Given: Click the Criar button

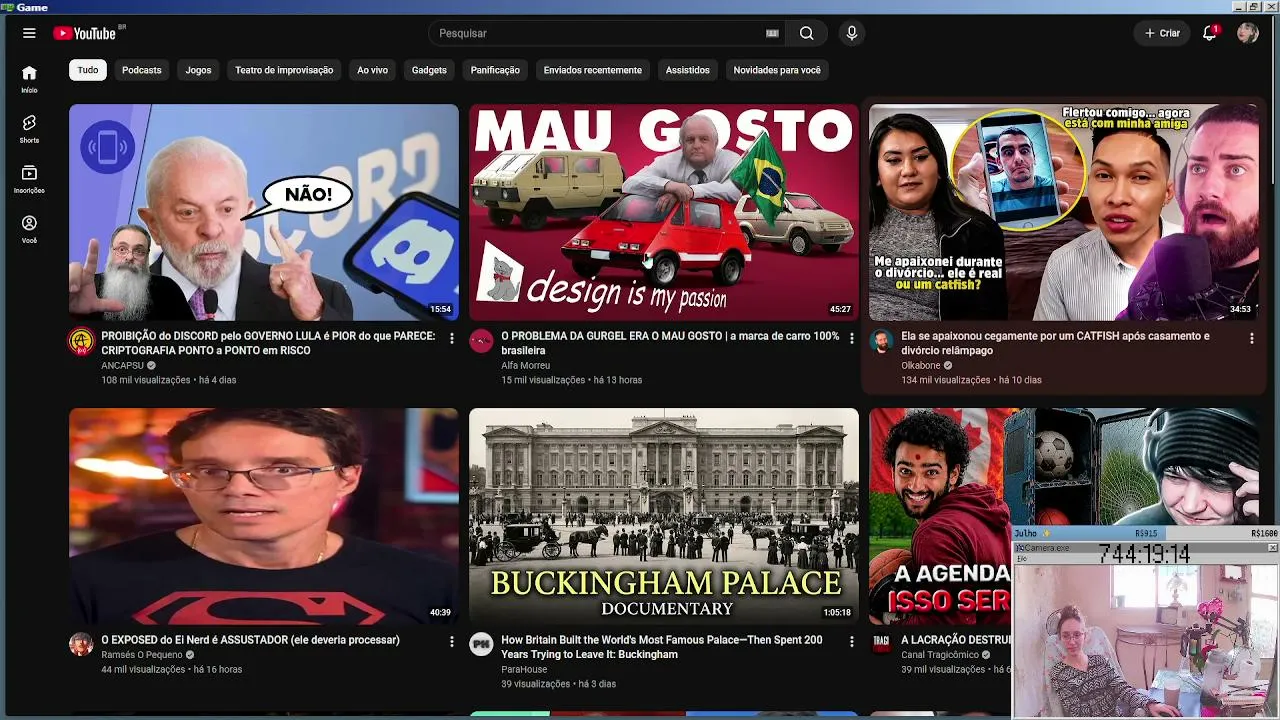Looking at the screenshot, I should pyautogui.click(x=1163, y=33).
